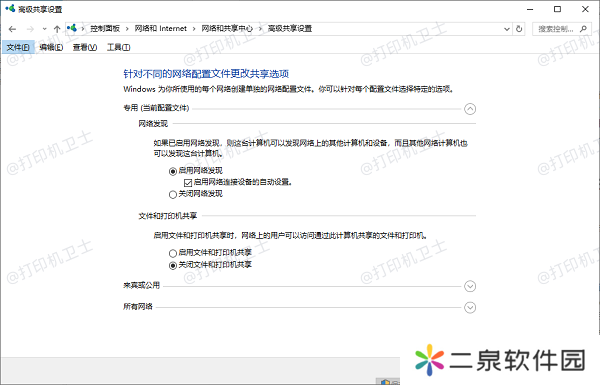
Task: Go up one level arrow
Action: tap(57, 29)
